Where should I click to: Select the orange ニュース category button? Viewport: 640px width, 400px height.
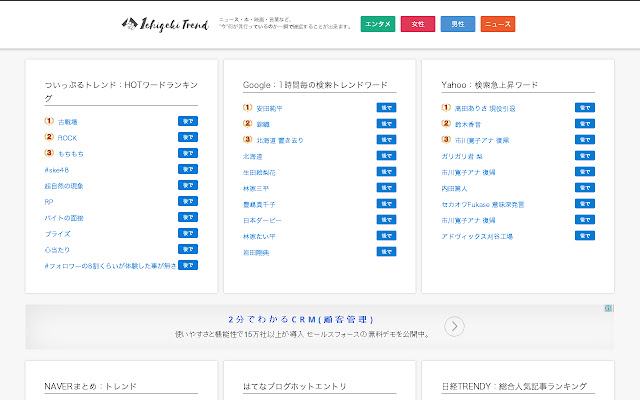tap(498, 24)
